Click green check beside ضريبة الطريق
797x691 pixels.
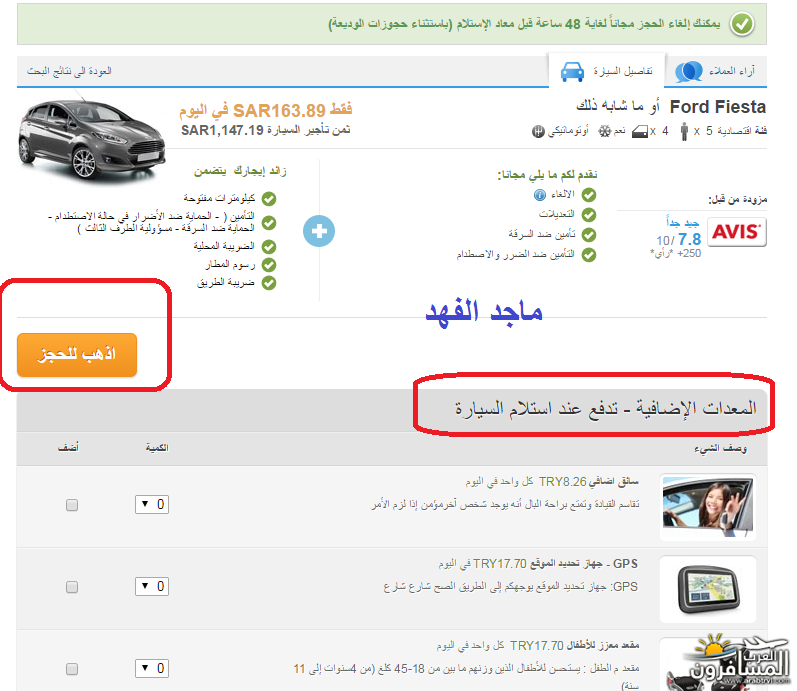click(x=269, y=283)
